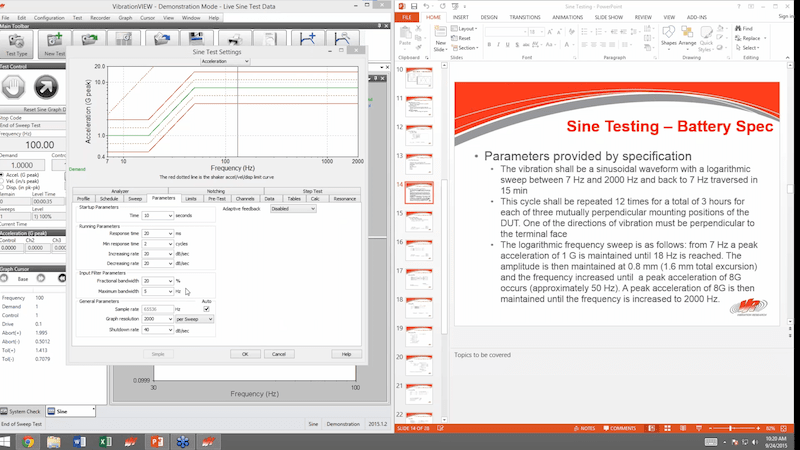Apply Bold formatting in PowerPoint ribbon
This screenshot has width=800, height=450.
pyautogui.click(x=489, y=45)
